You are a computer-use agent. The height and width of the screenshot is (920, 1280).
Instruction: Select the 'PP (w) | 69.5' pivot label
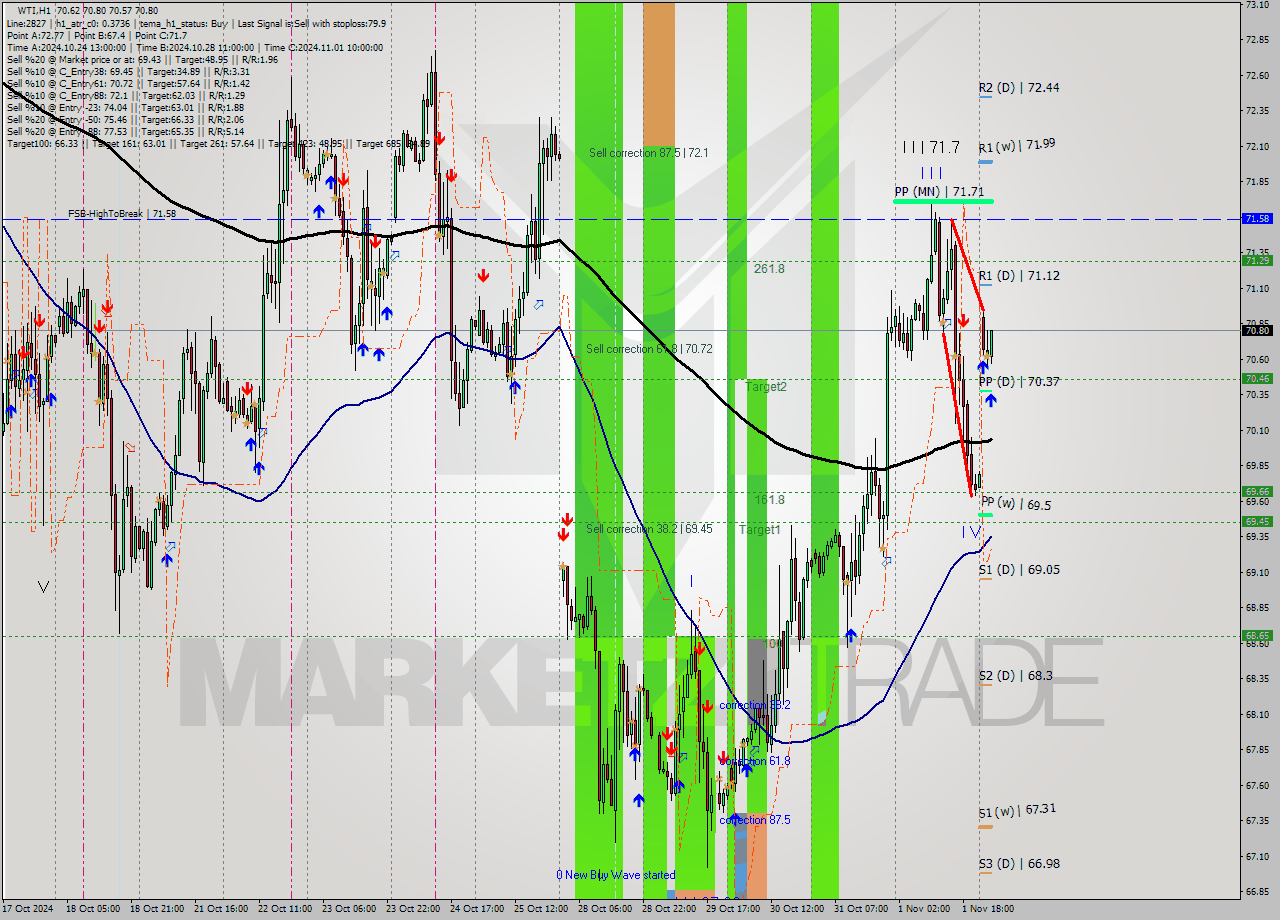click(x=1016, y=505)
